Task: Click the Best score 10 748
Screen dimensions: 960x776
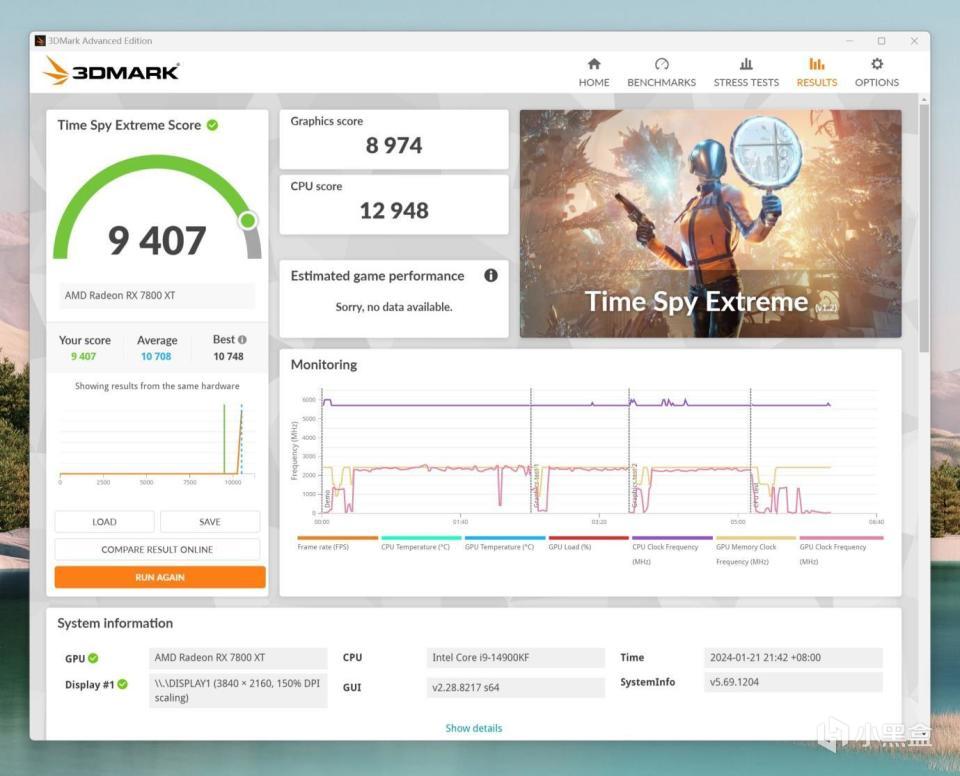Action: 228,356
